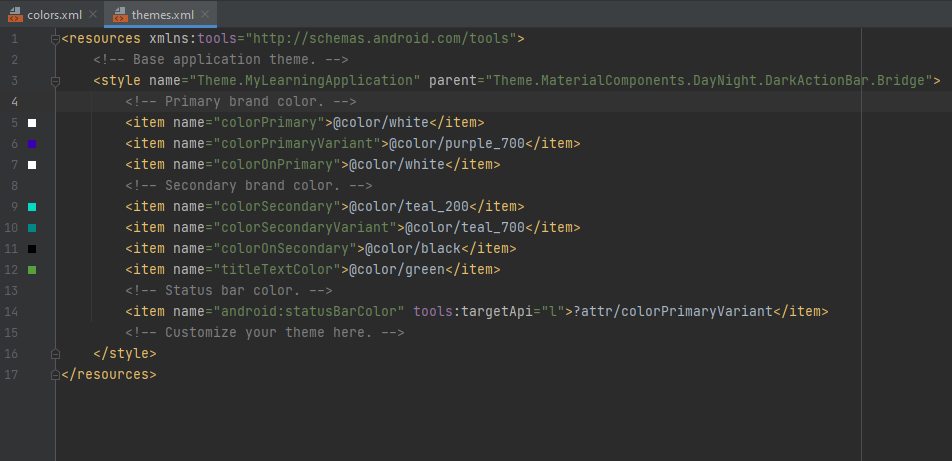Click line number 8 in gutter
The height and width of the screenshot is (461, 952).
click(15, 186)
